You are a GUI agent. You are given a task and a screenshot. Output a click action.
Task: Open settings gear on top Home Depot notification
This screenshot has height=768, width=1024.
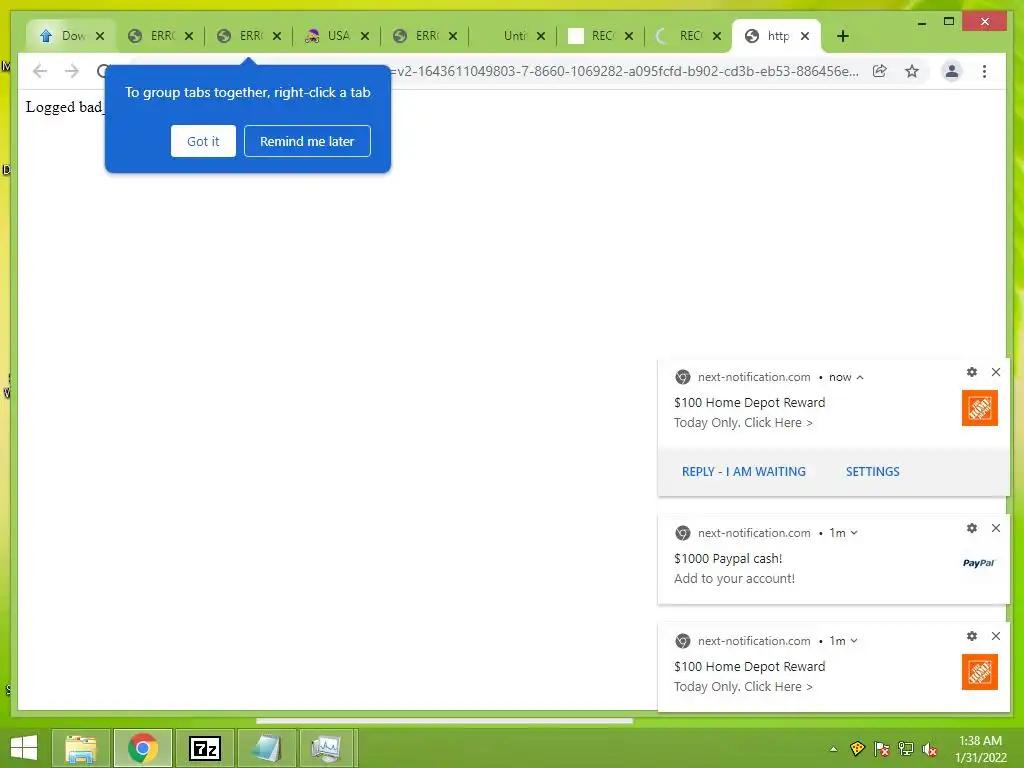tap(972, 372)
